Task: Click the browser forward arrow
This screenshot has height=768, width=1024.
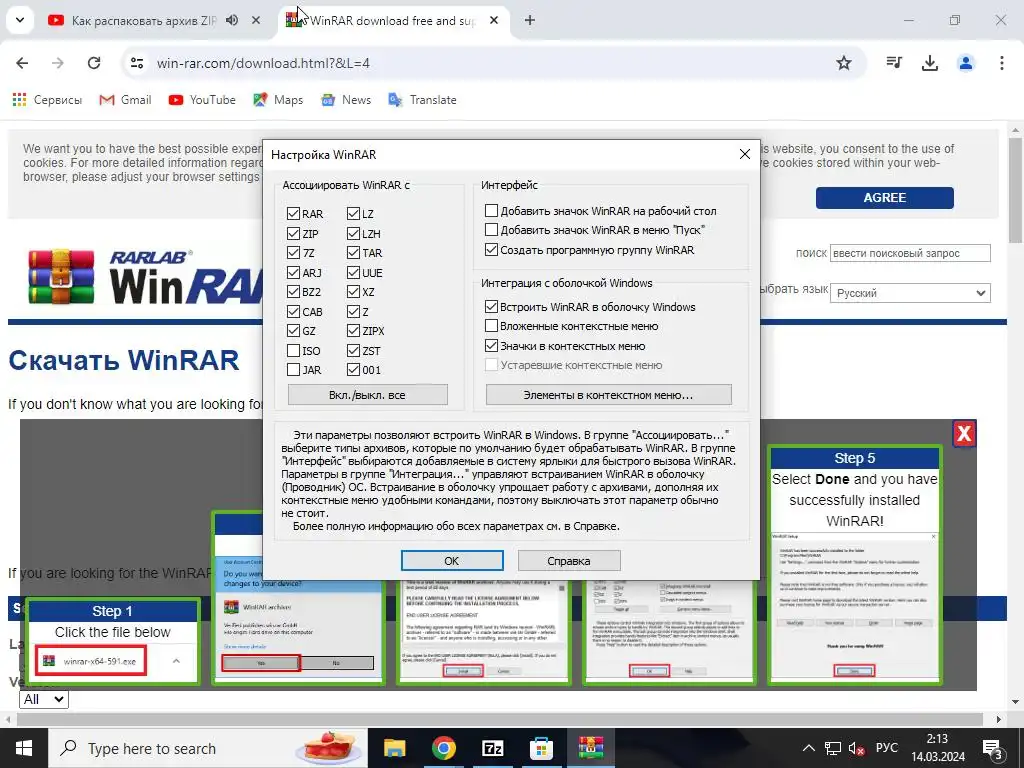Action: tap(58, 63)
